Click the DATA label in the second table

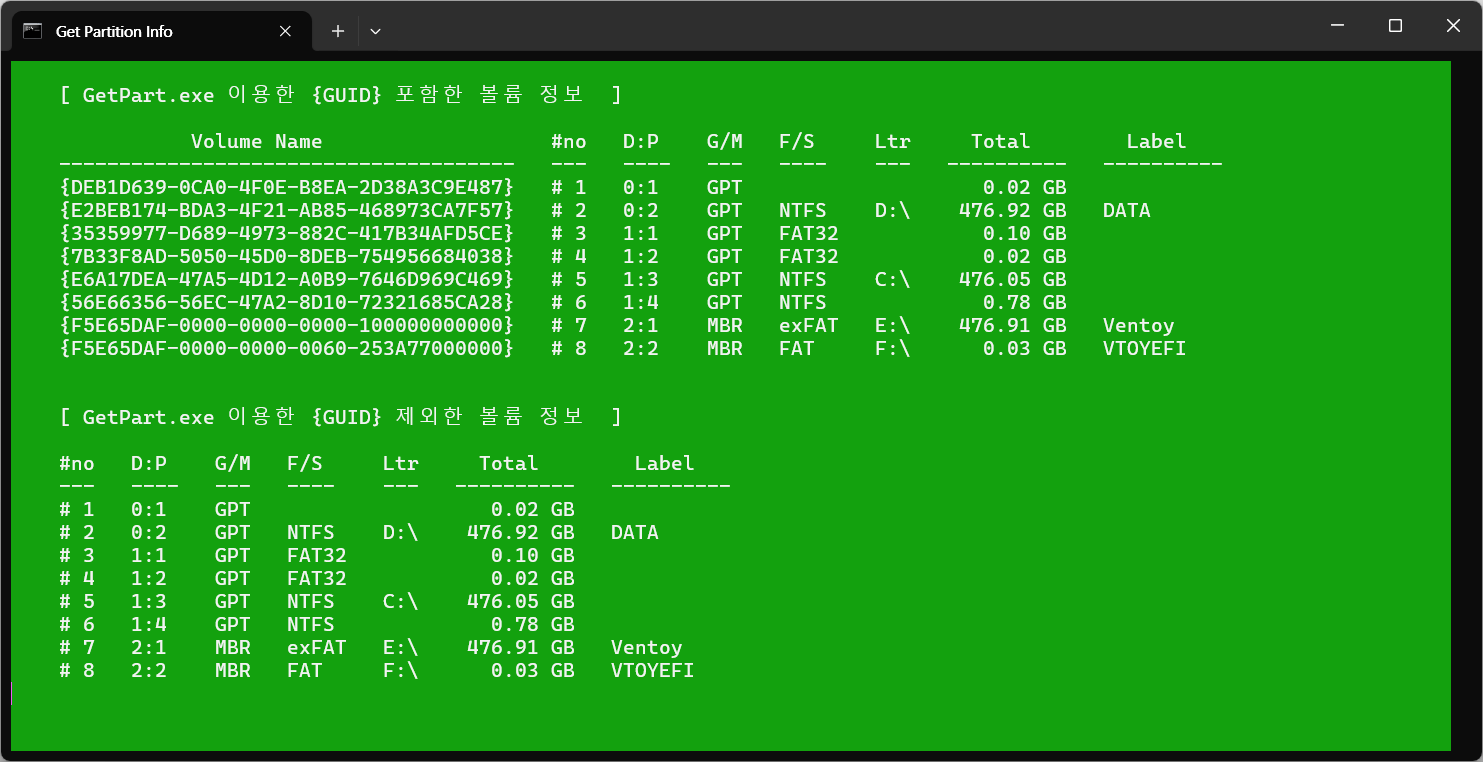(x=635, y=532)
